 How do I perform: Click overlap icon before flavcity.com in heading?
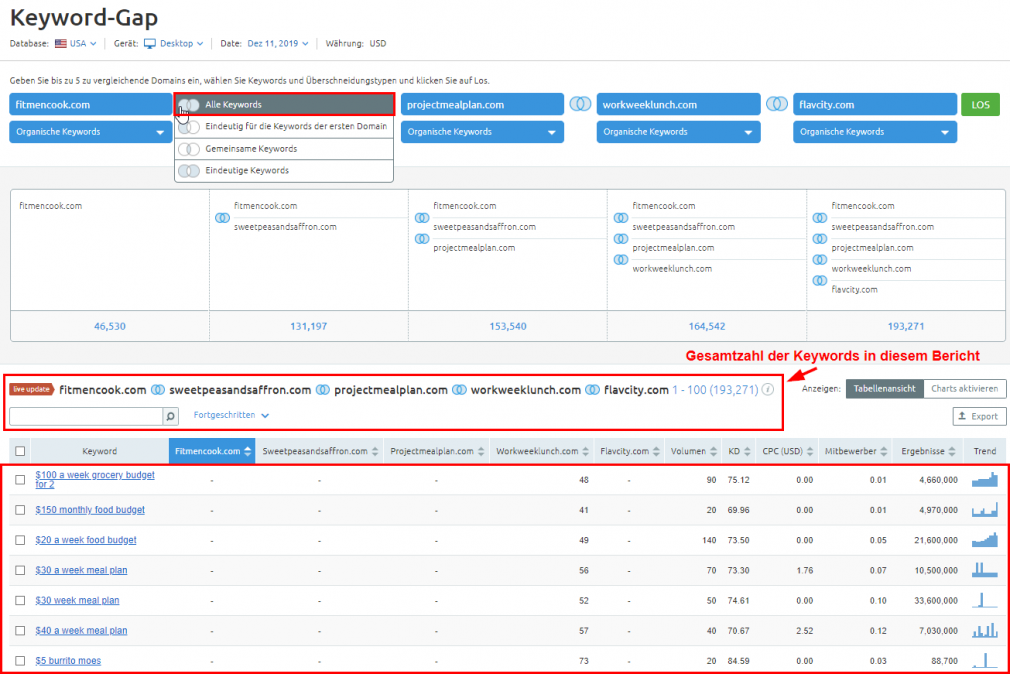[x=592, y=390]
